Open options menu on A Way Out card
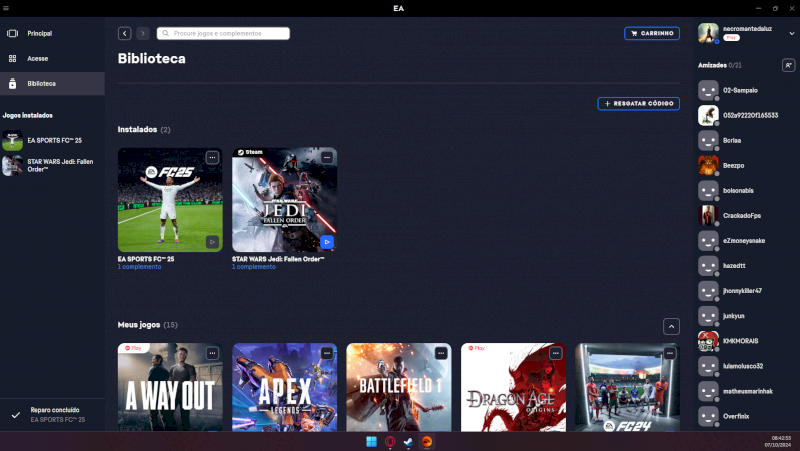Viewport: 800px width, 451px height. coord(212,353)
